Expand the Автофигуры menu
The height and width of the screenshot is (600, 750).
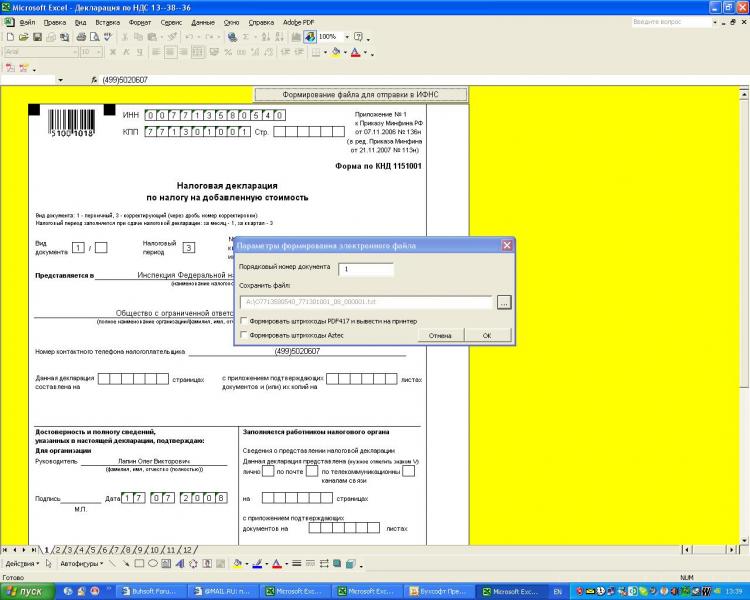[x=81, y=563]
